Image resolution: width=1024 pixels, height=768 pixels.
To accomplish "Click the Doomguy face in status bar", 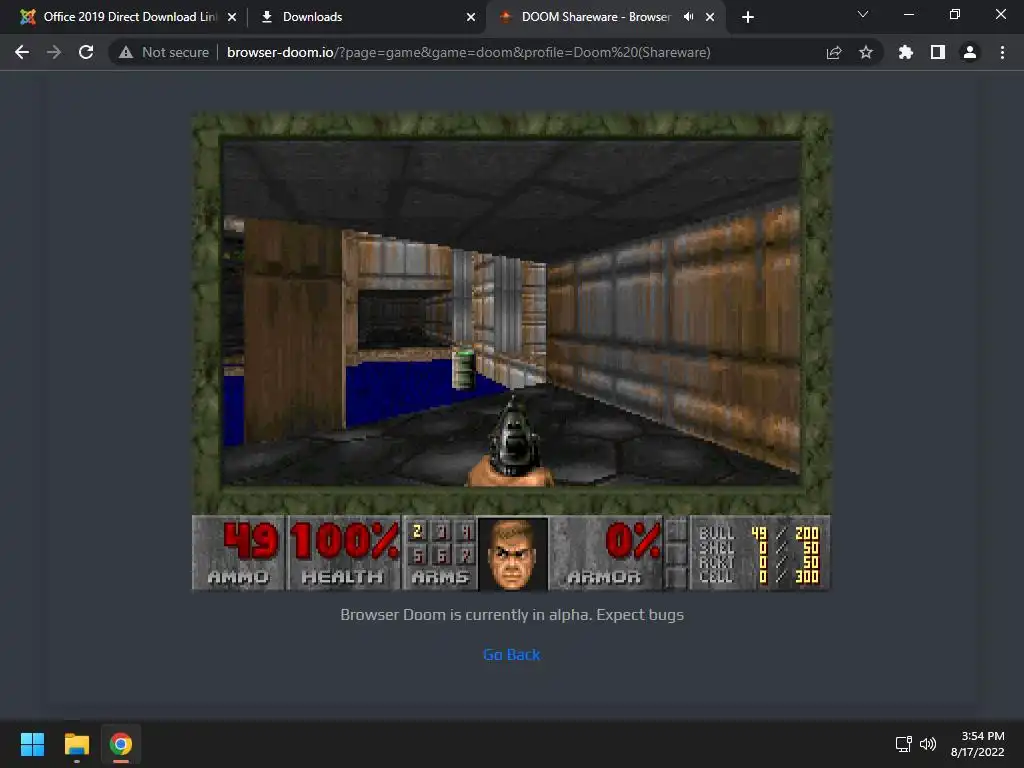I will point(513,554).
